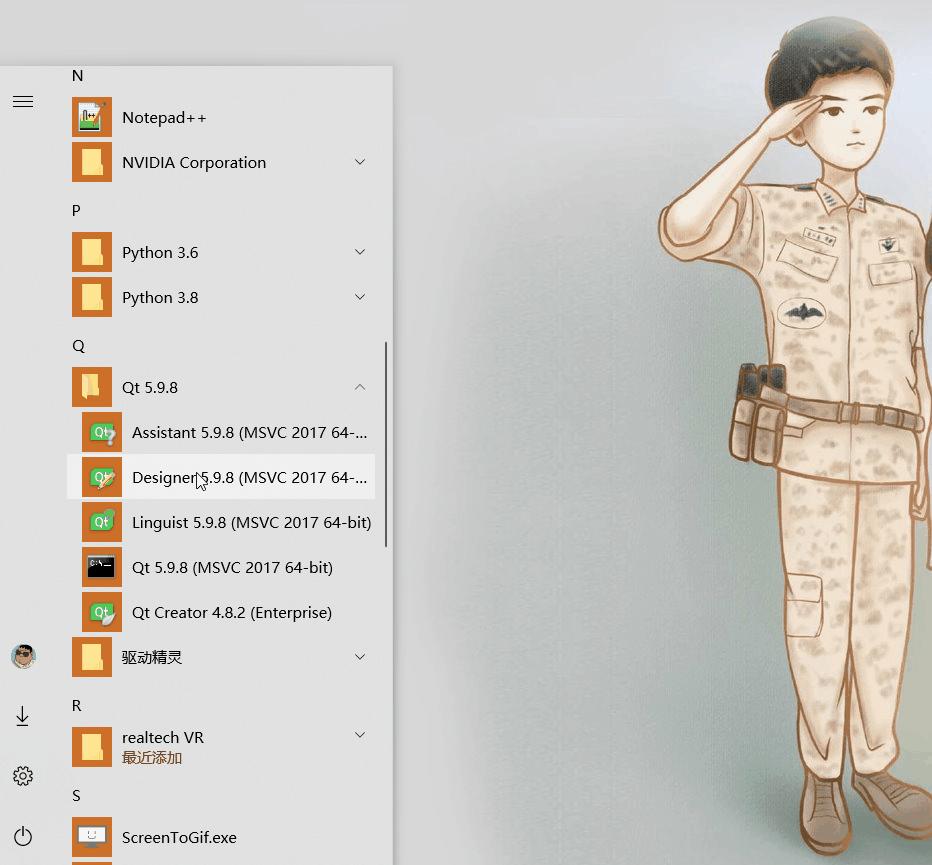The image size is (932, 865).
Task: Jump via the Q letter header
Action: 78,347
